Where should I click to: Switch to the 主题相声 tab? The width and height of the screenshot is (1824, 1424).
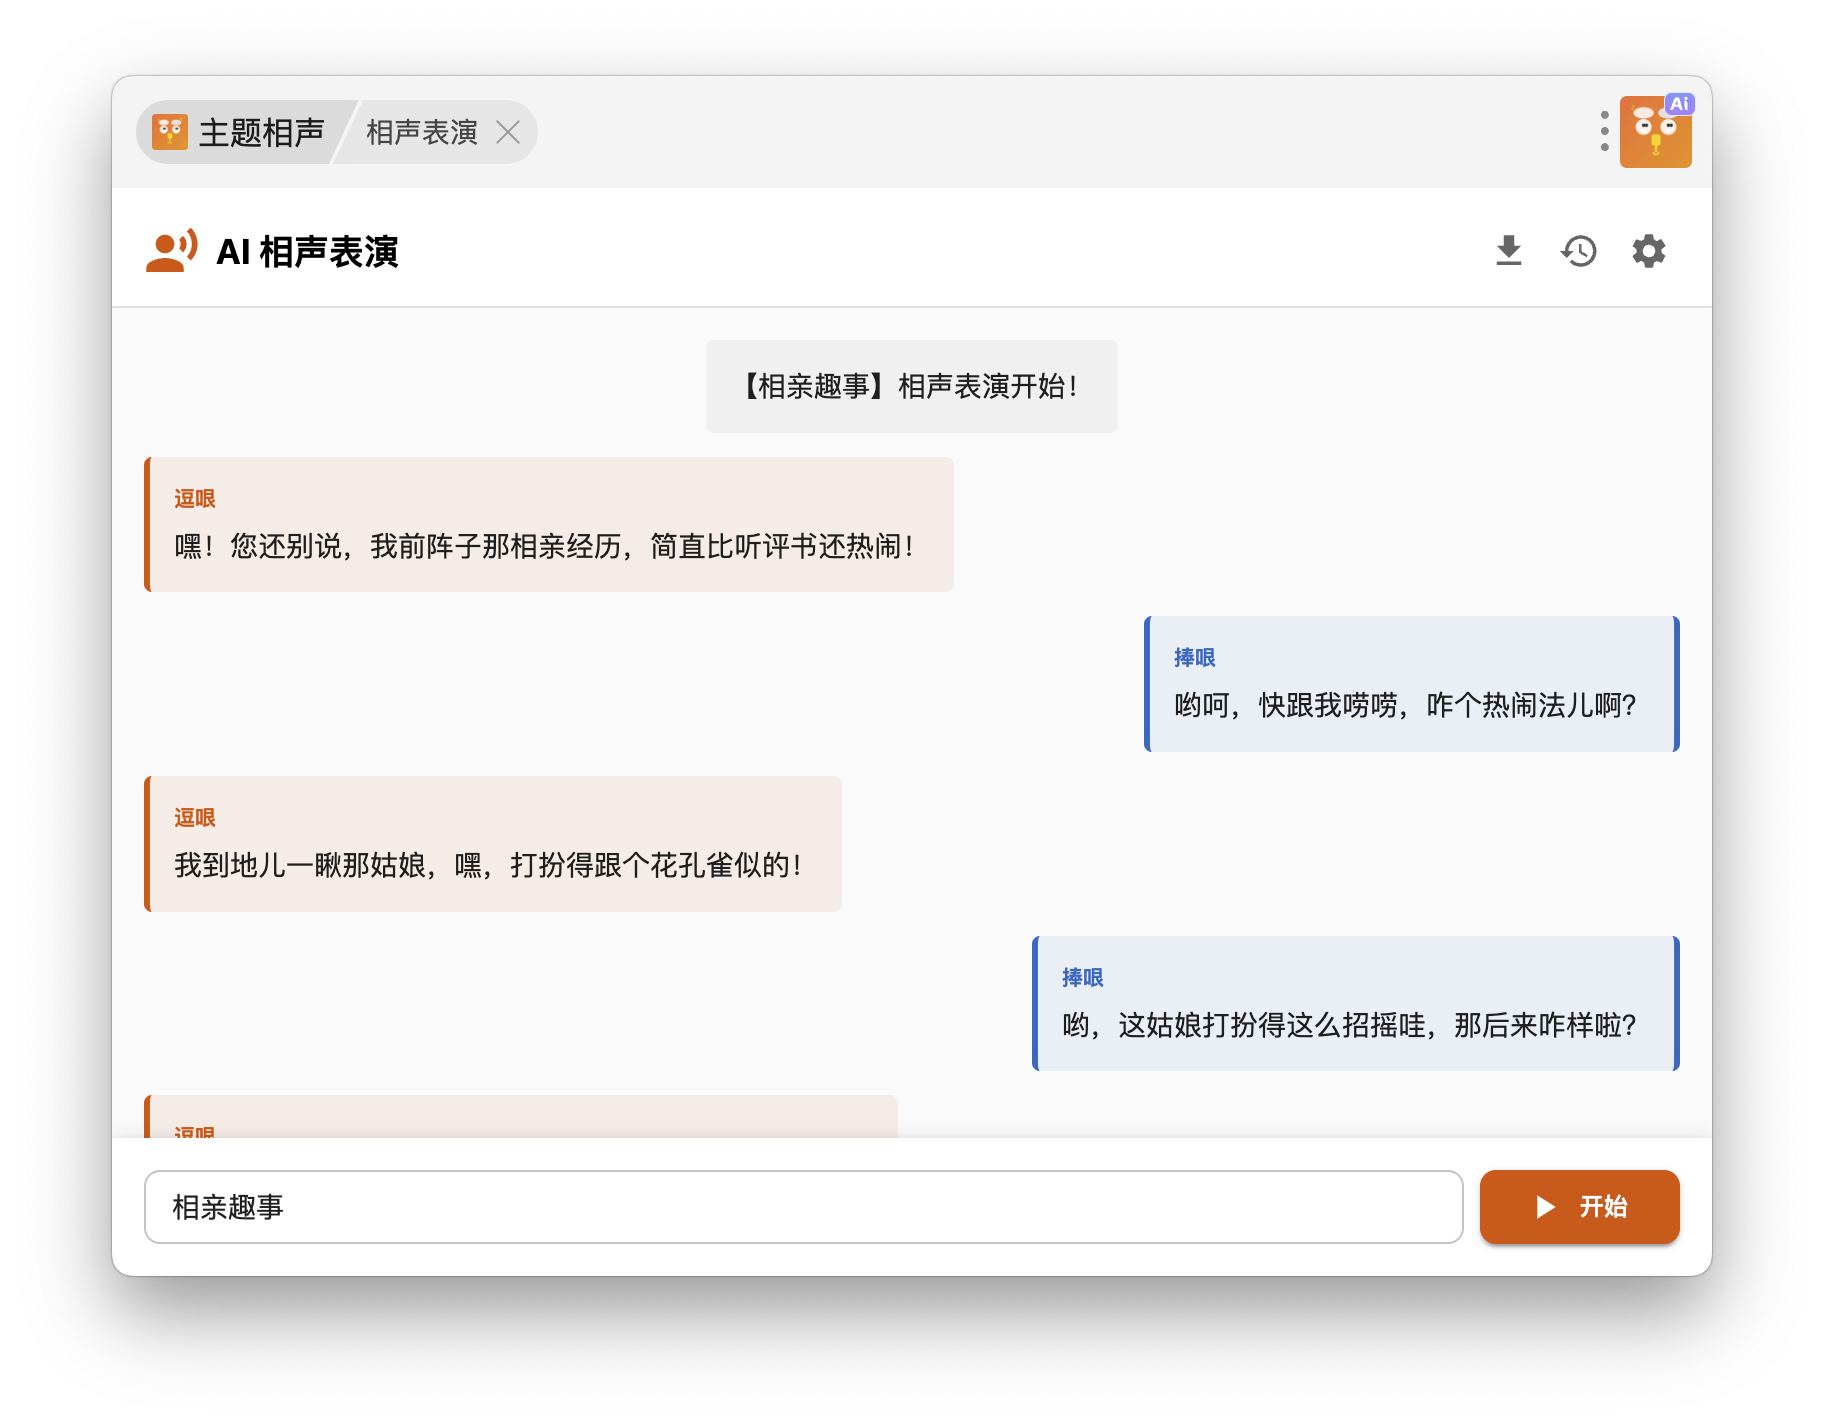(261, 132)
